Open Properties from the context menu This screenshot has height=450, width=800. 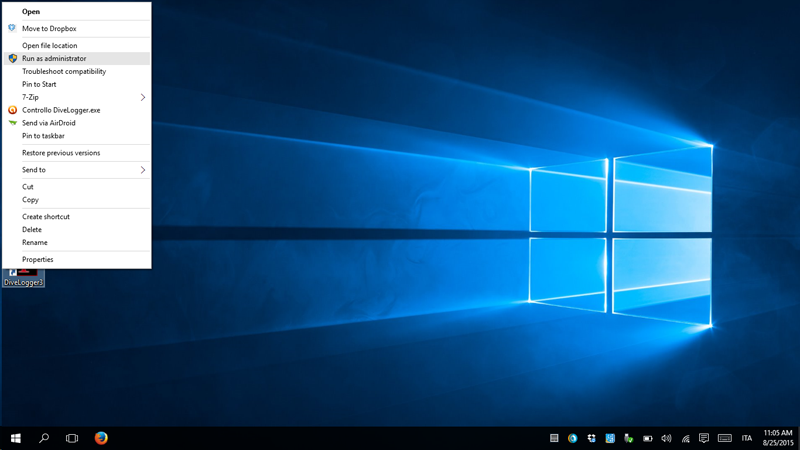point(77,259)
